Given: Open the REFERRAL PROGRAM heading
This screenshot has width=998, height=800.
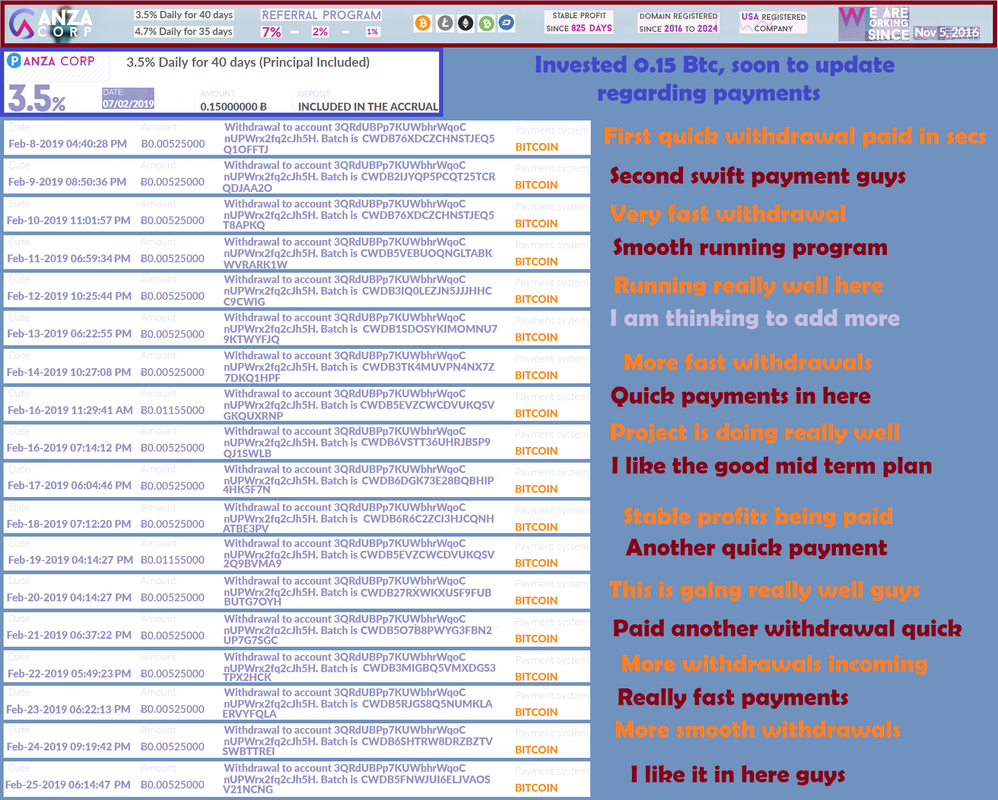Looking at the screenshot, I should pos(321,15).
